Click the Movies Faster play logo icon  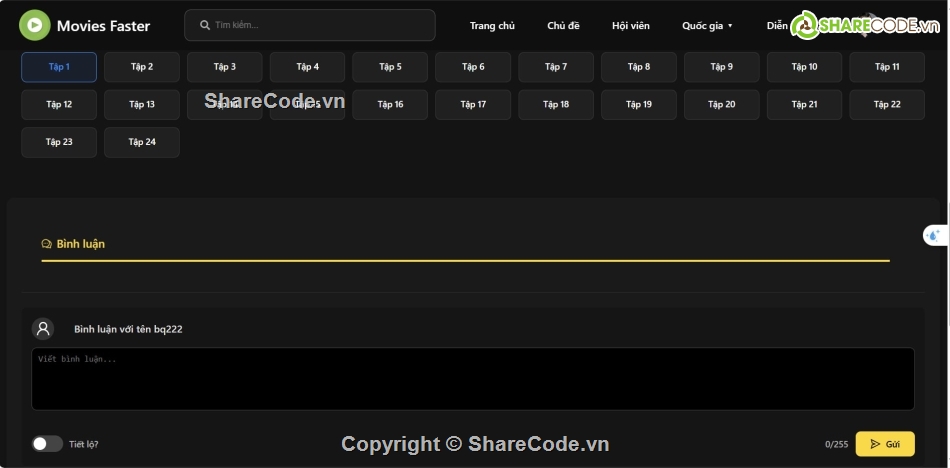(x=35, y=25)
